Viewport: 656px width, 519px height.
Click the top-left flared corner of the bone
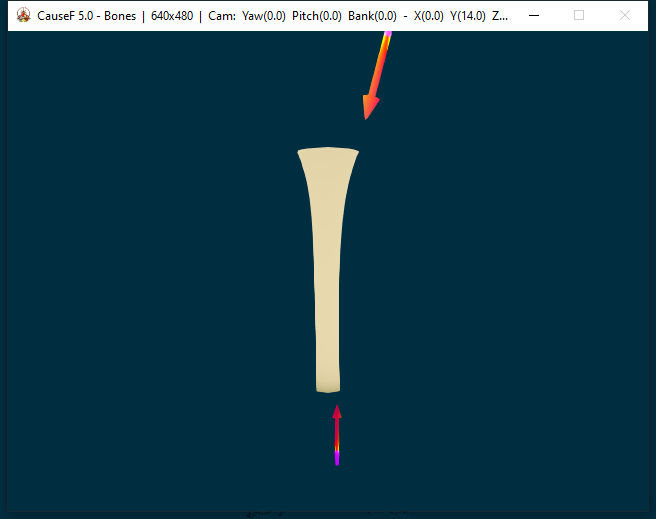click(302, 154)
